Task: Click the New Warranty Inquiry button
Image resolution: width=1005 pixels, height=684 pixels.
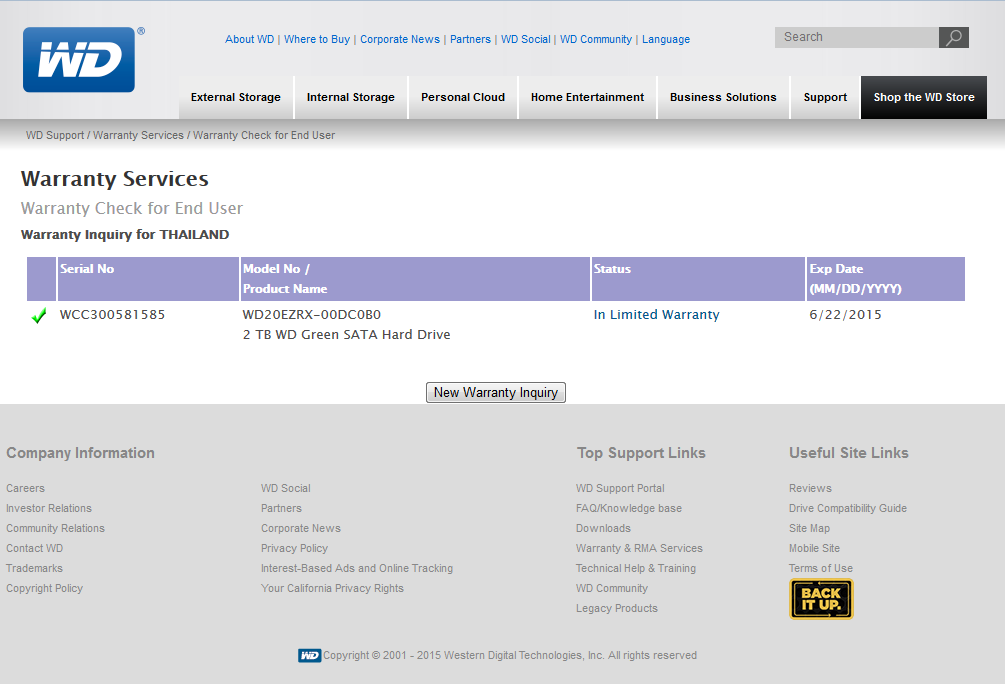Action: 495,392
